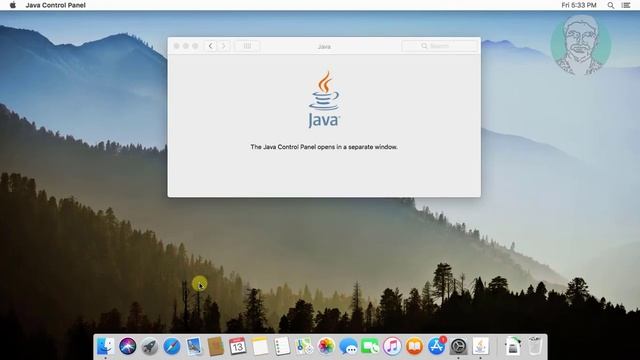Screen dimensions: 640x360
Task: Open the Trash in the dock
Action: pyautogui.click(x=535, y=347)
